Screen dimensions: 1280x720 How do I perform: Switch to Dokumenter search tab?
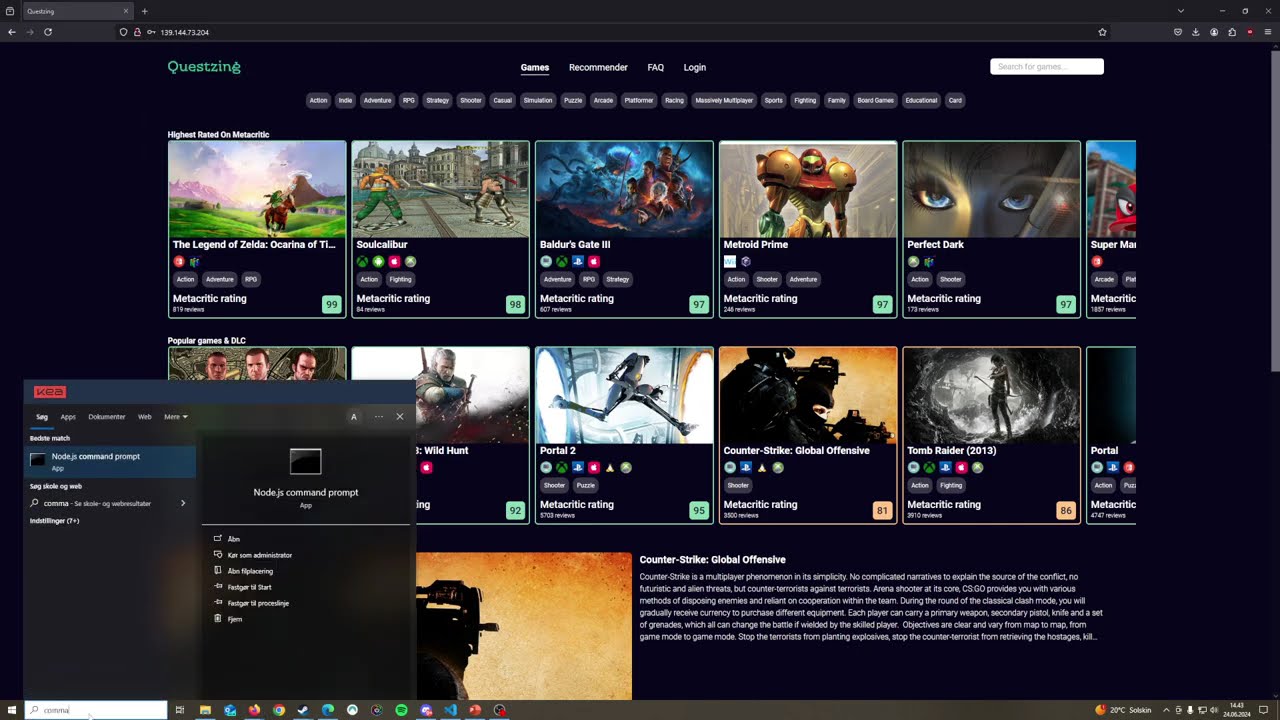point(107,417)
